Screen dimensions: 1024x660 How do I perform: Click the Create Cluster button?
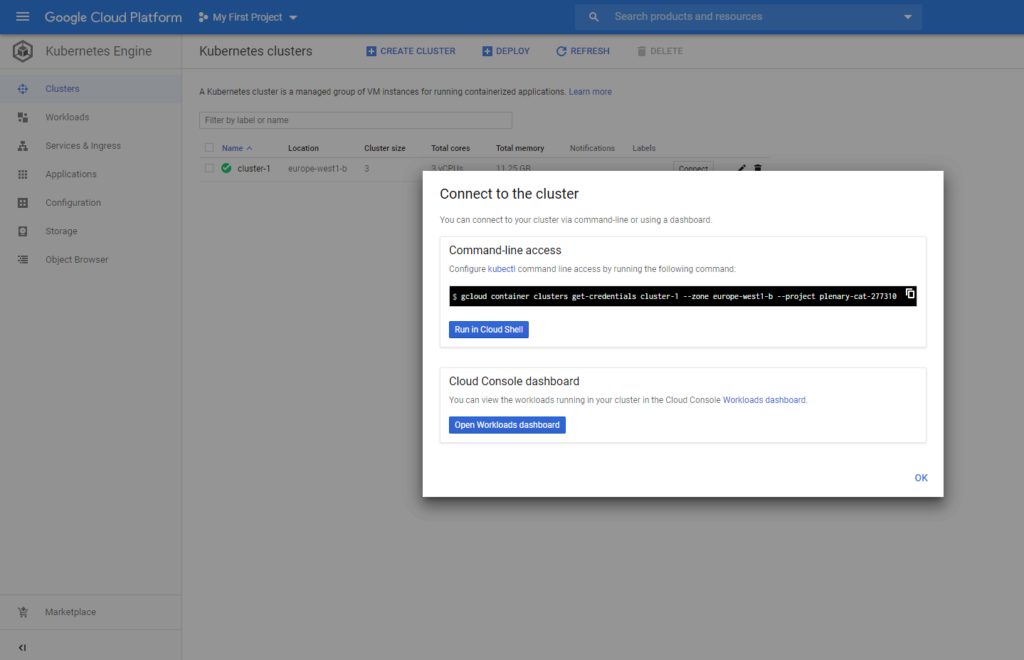[x=411, y=51]
